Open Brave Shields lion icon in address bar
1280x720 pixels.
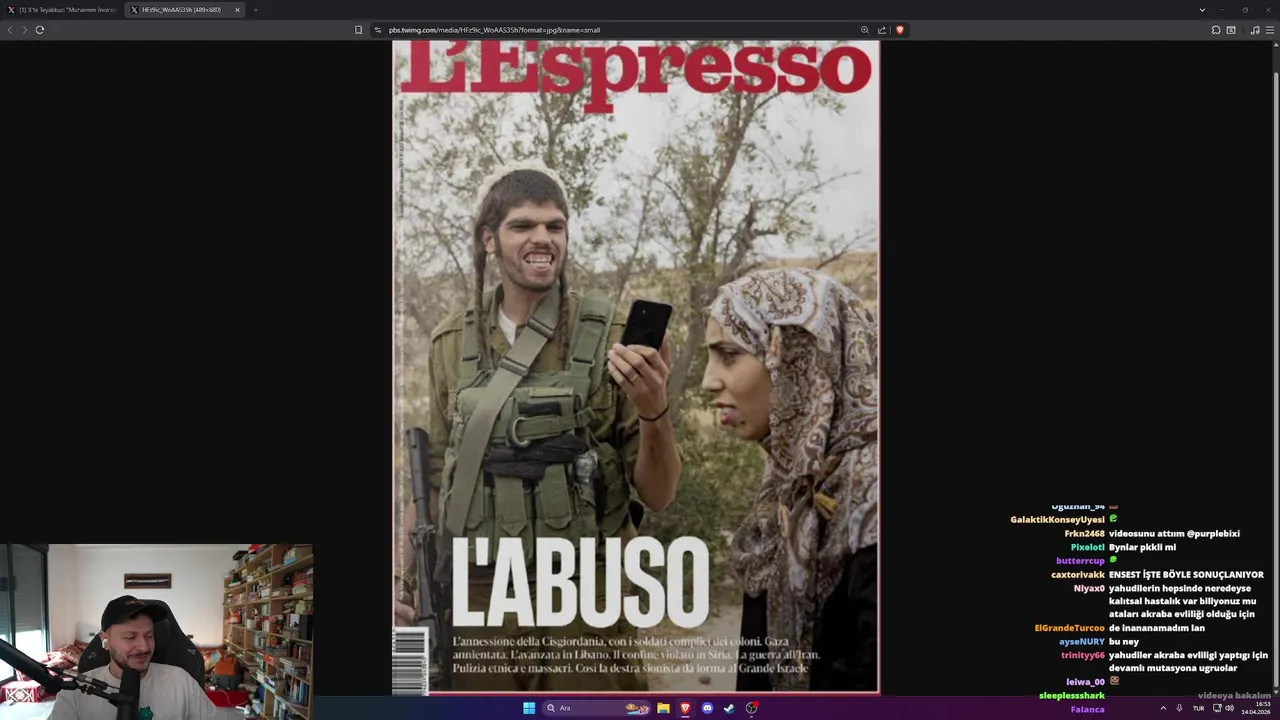(899, 30)
